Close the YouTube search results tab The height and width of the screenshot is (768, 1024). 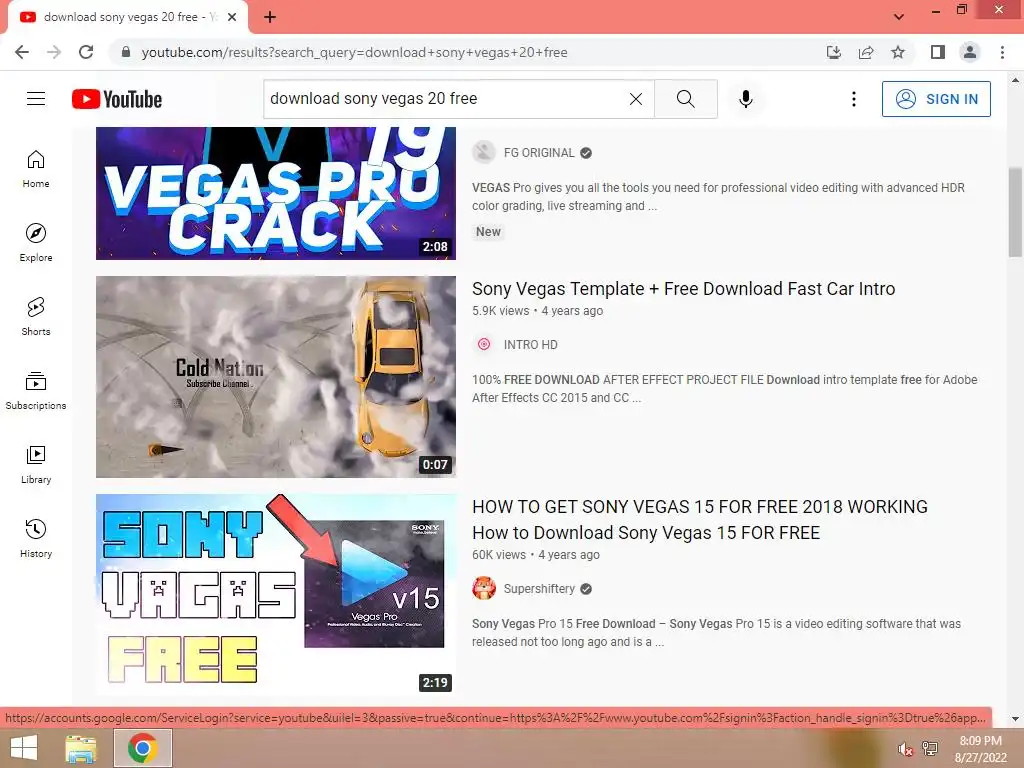[x=232, y=17]
